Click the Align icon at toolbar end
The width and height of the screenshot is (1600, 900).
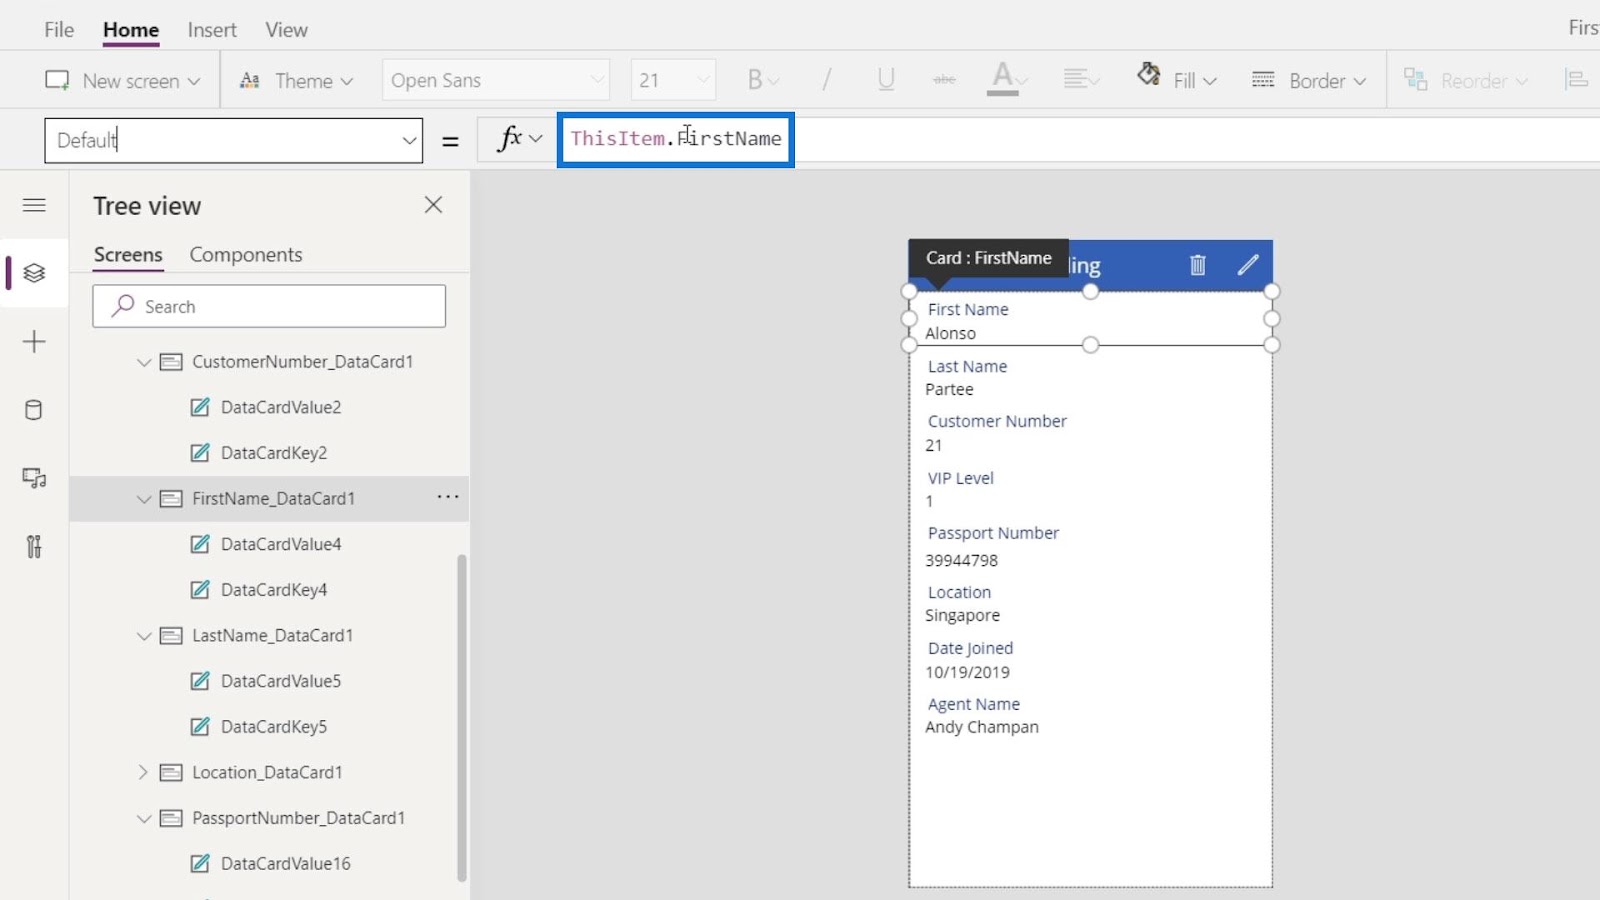(x=1576, y=80)
